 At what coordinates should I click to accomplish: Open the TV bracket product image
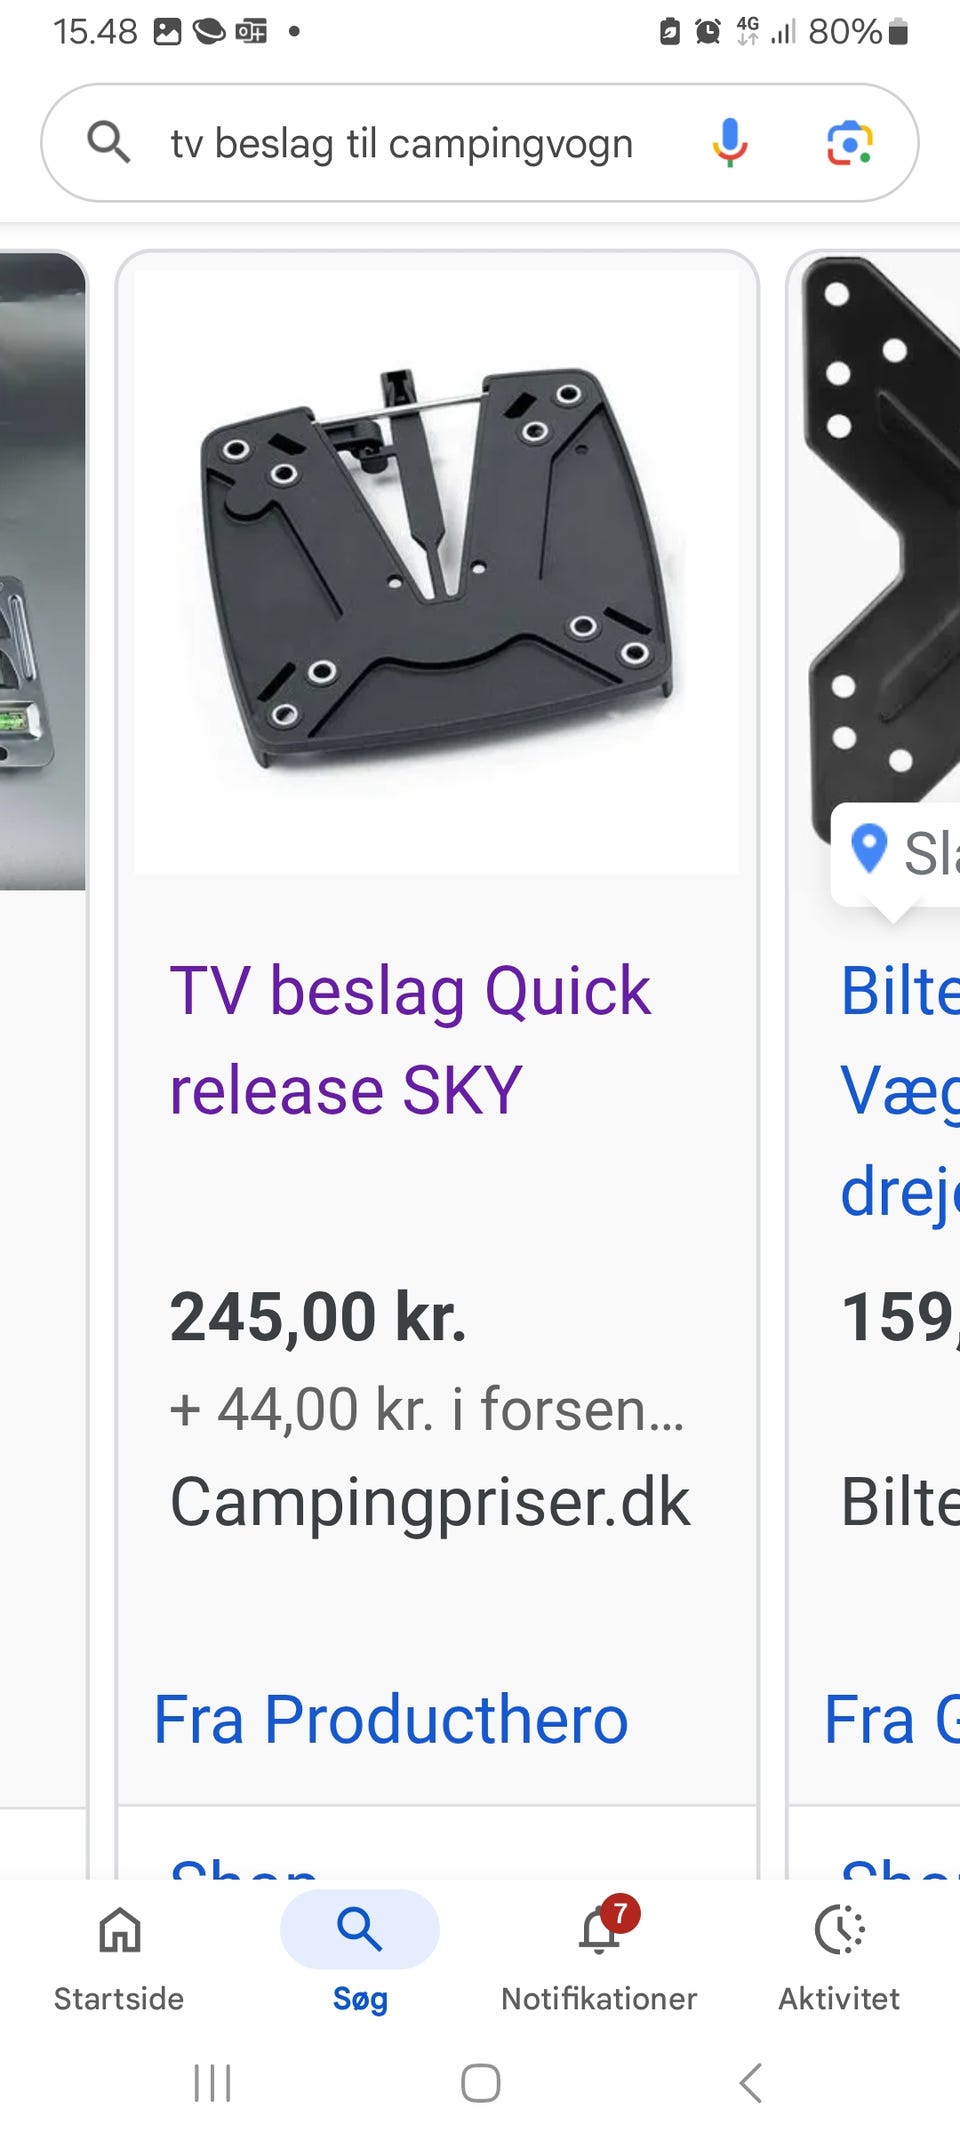[x=437, y=572]
